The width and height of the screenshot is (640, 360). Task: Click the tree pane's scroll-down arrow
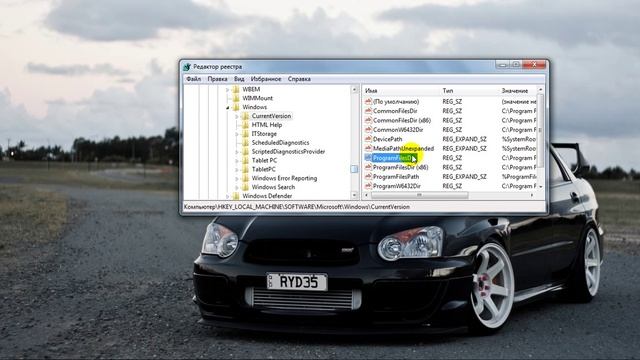354,196
